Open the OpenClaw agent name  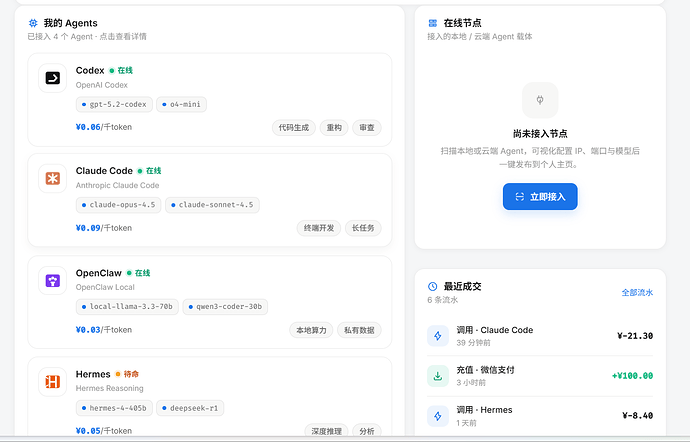pos(99,273)
